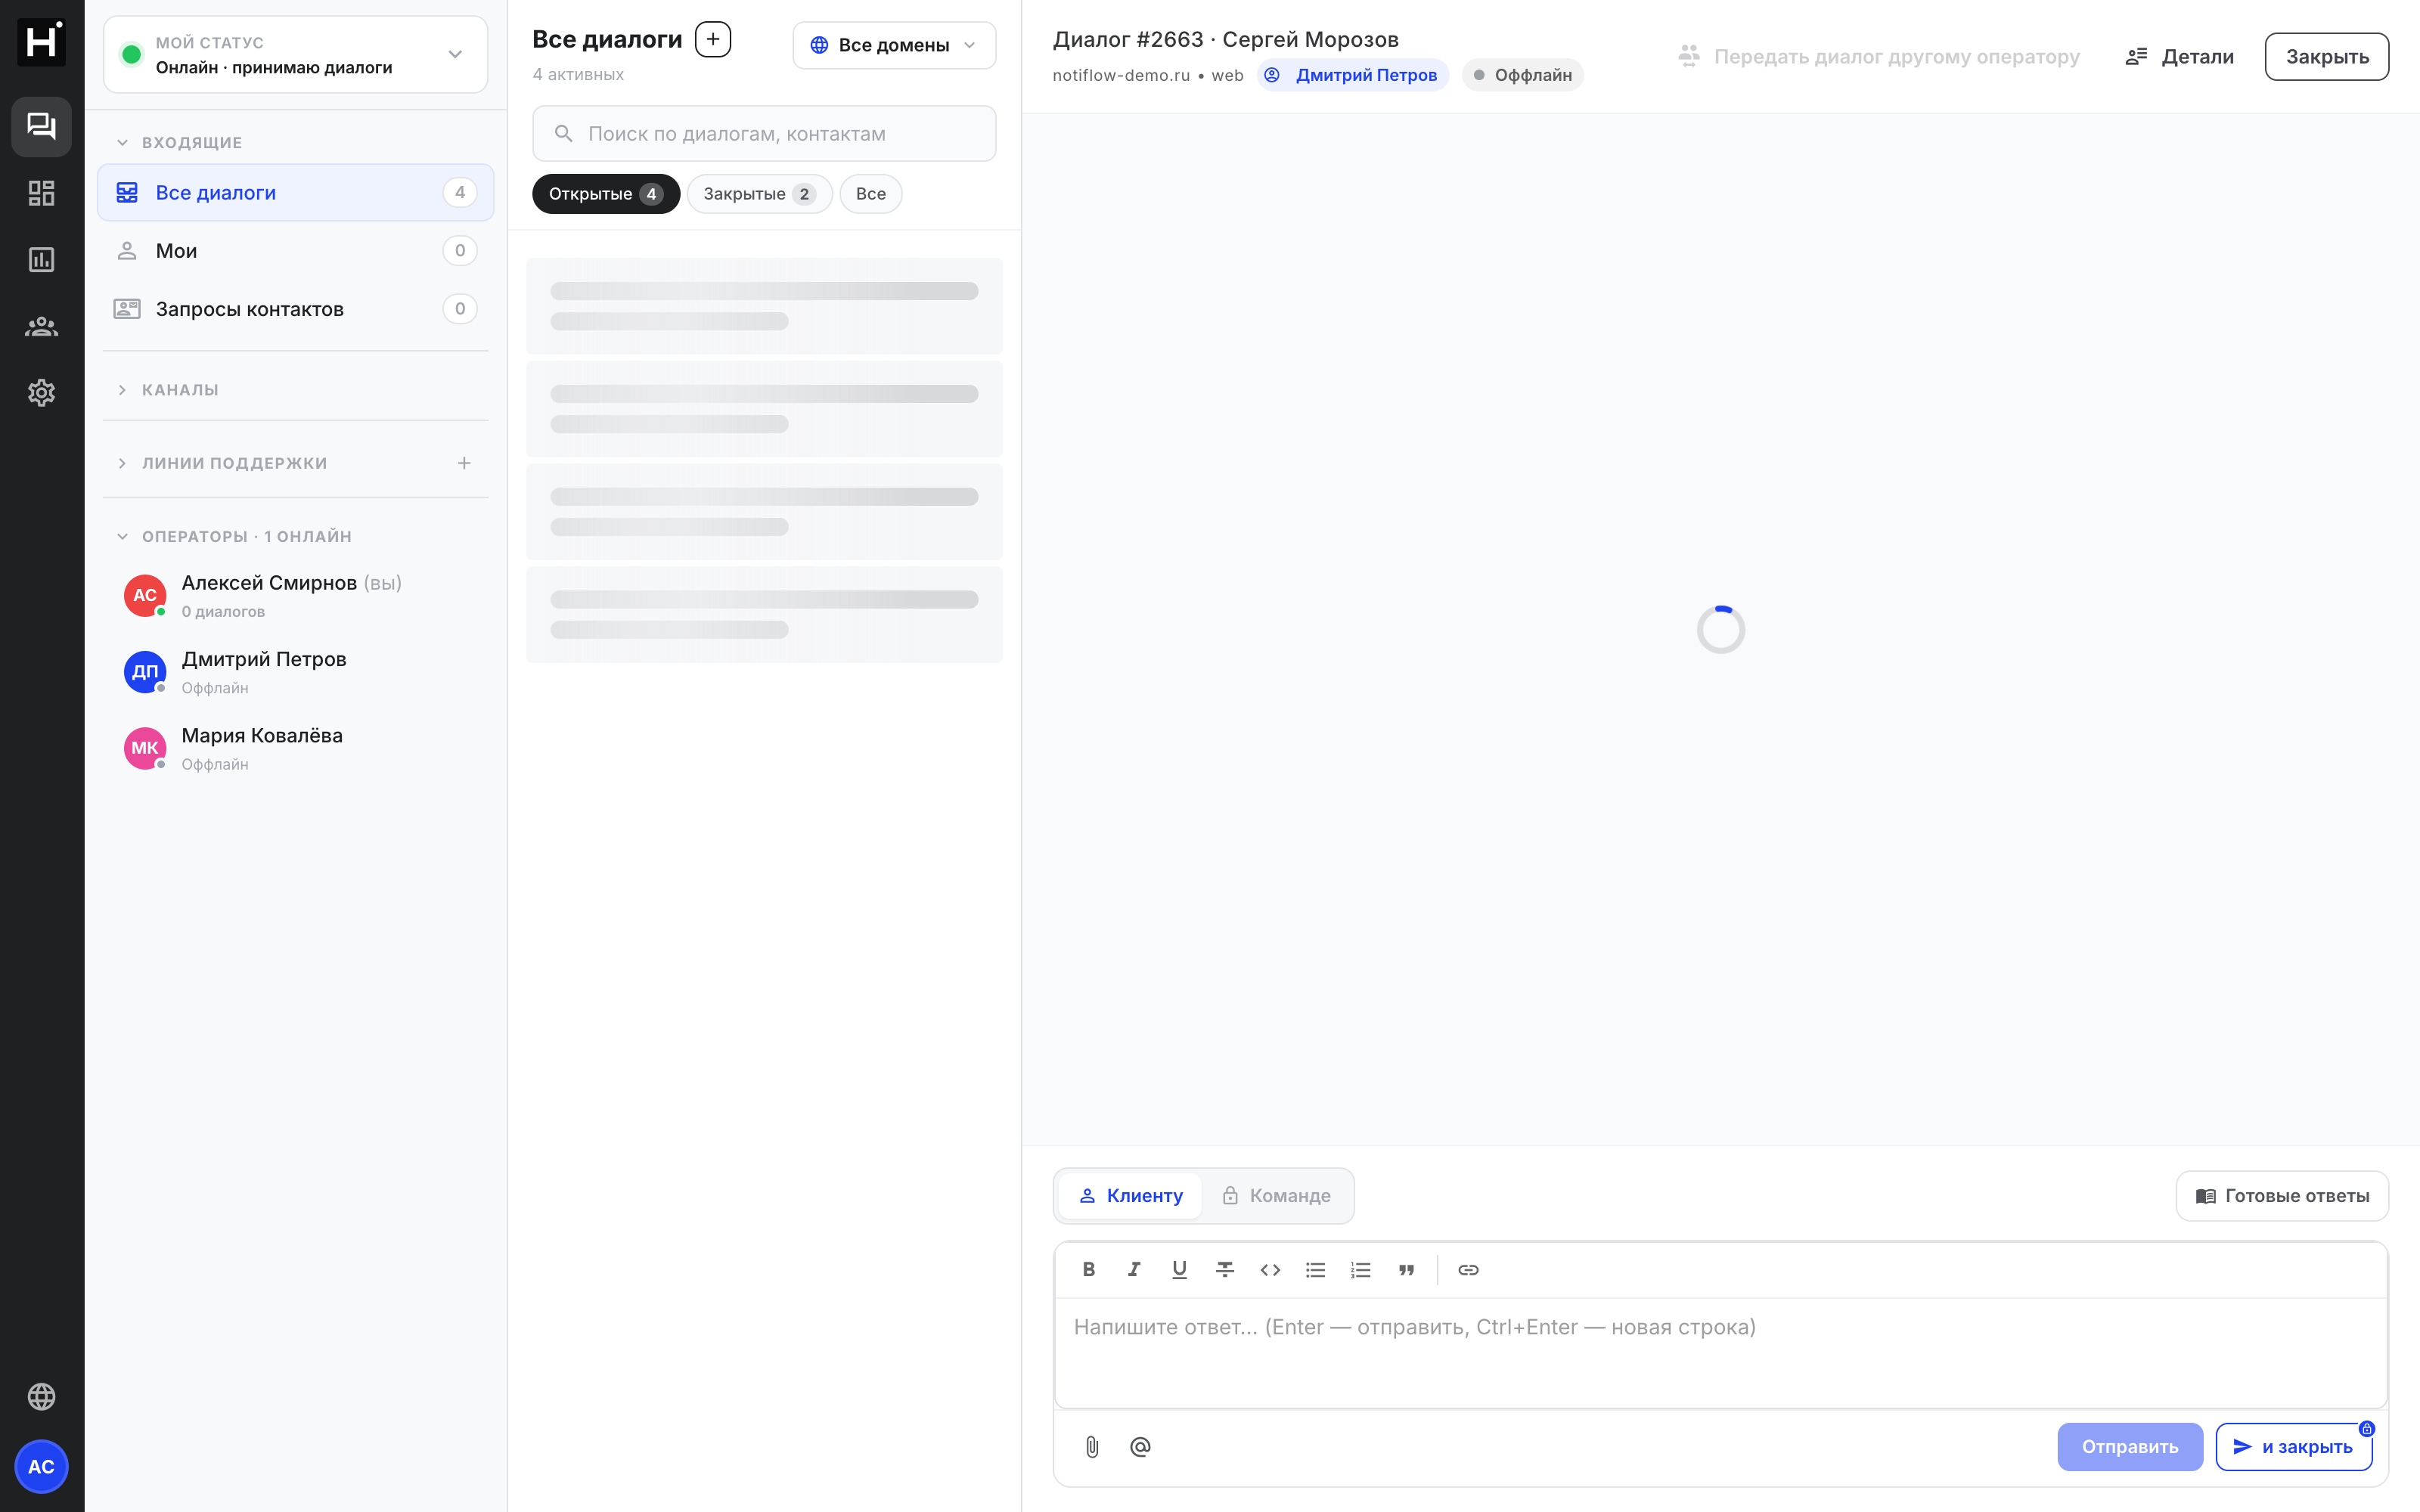Filter dialogs by Закрытые
2420x1512 pixels.
pos(759,194)
